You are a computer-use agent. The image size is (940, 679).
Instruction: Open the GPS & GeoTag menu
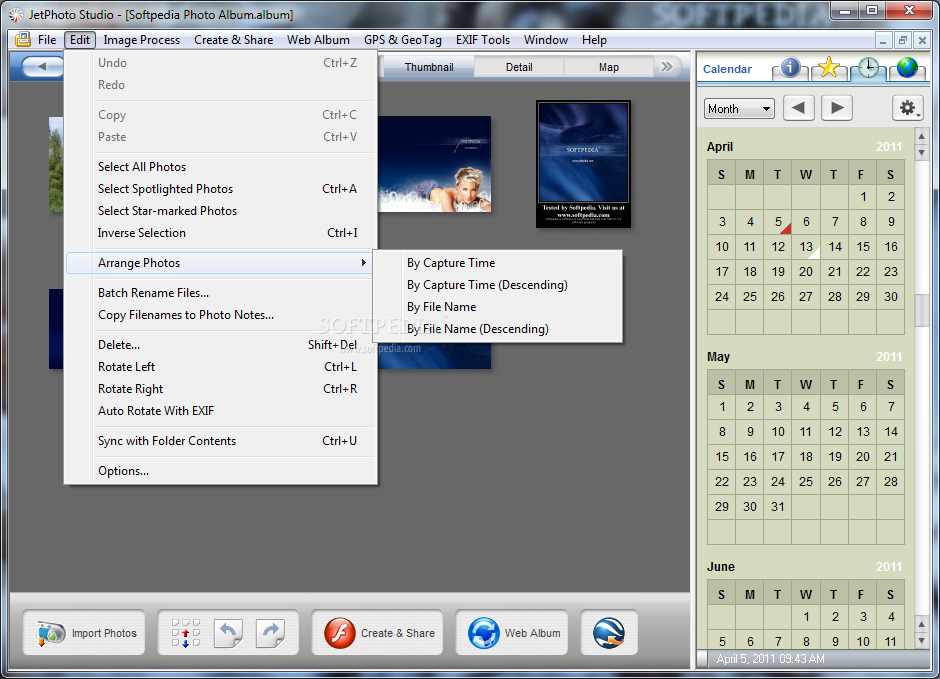pos(402,40)
